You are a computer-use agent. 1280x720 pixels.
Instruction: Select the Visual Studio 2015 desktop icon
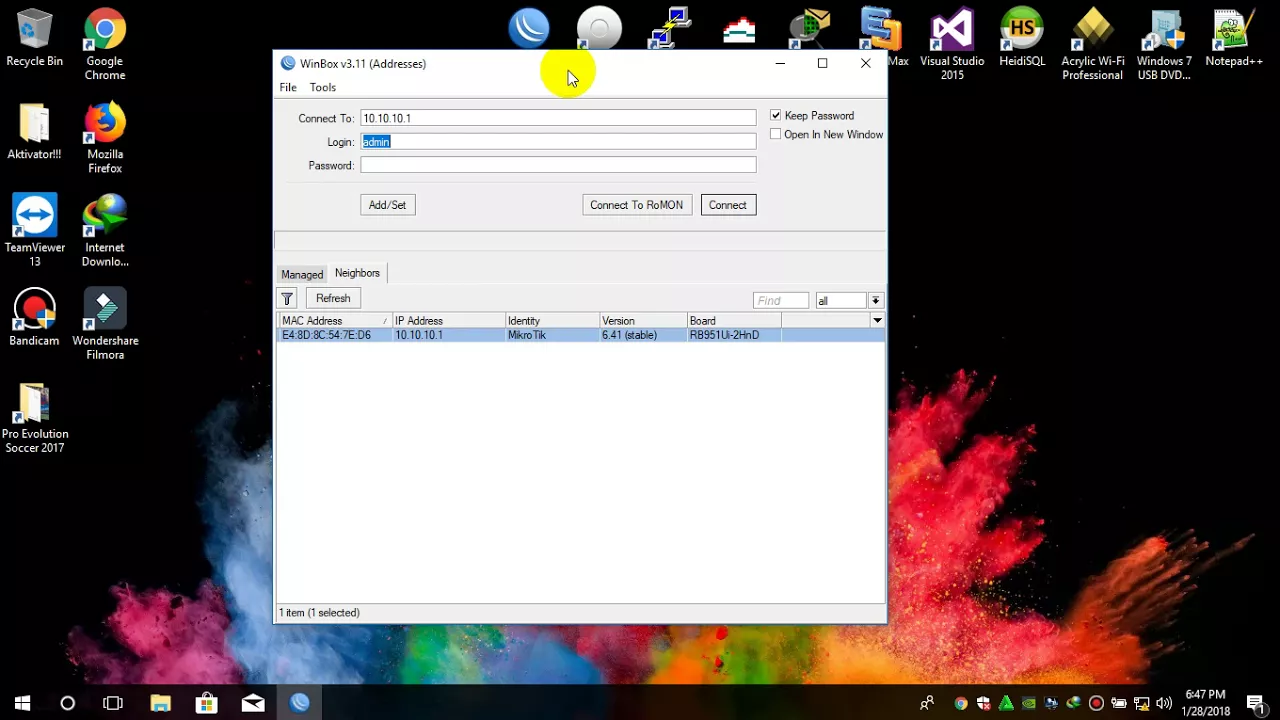coord(952,45)
